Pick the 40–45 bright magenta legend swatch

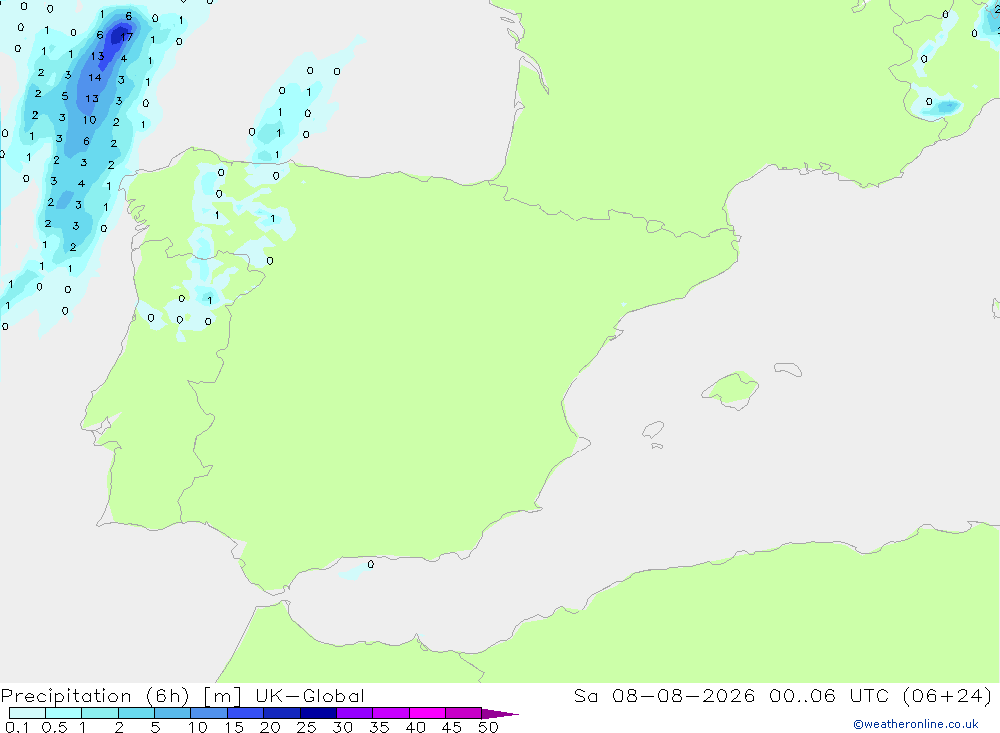point(427,713)
